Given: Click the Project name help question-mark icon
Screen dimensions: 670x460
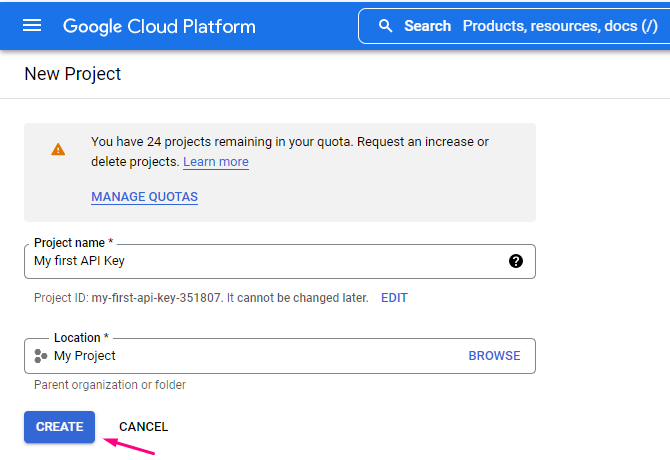Looking at the screenshot, I should 516,261.
